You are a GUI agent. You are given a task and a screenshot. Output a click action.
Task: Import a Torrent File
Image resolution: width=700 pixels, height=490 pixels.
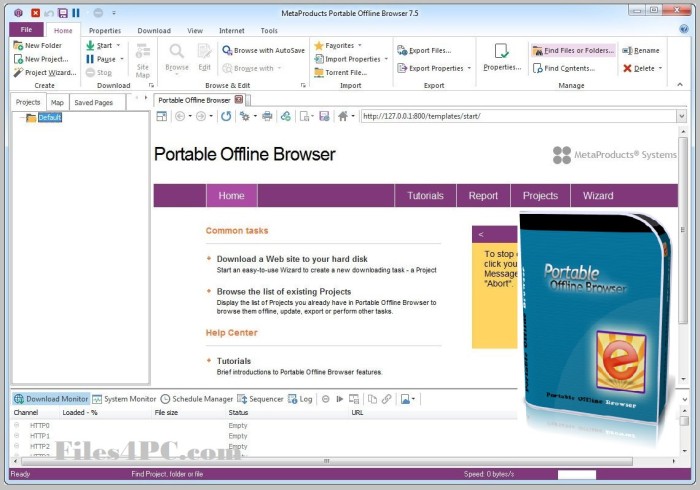click(x=341, y=72)
